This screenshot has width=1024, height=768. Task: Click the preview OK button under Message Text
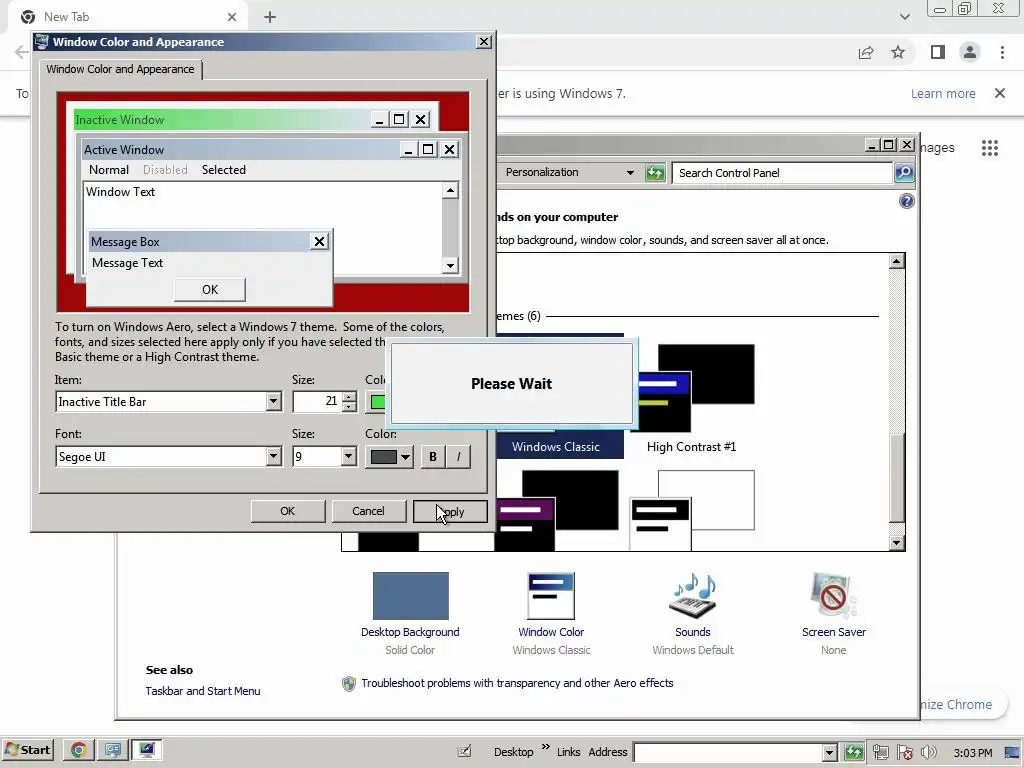tap(210, 289)
